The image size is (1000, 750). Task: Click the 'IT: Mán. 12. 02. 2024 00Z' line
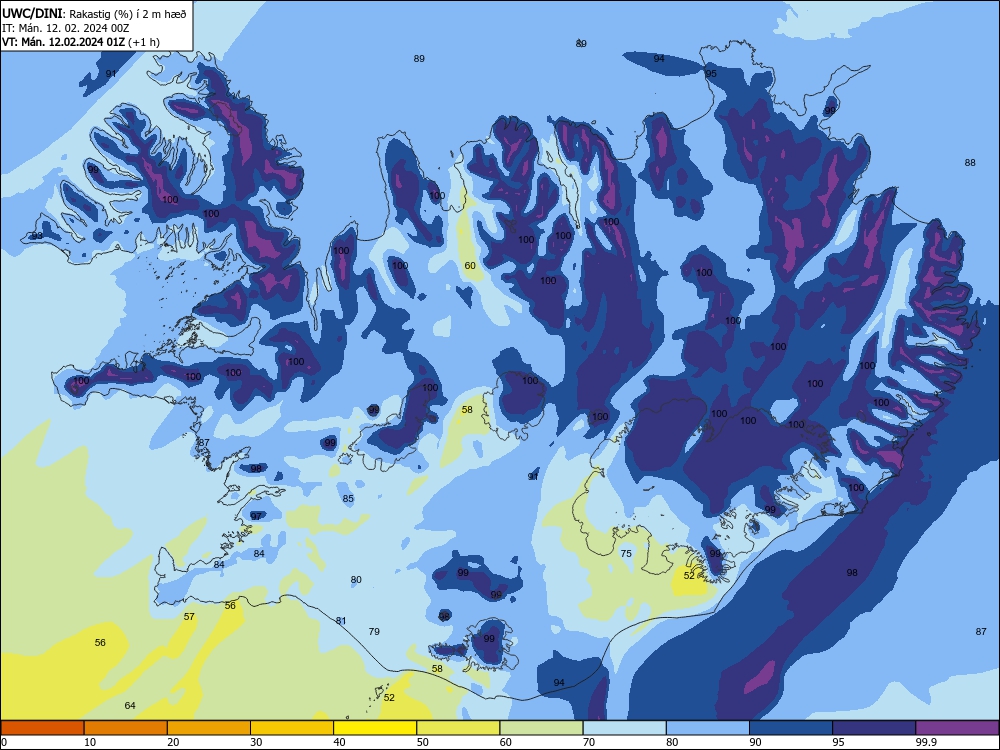[x=66, y=28]
